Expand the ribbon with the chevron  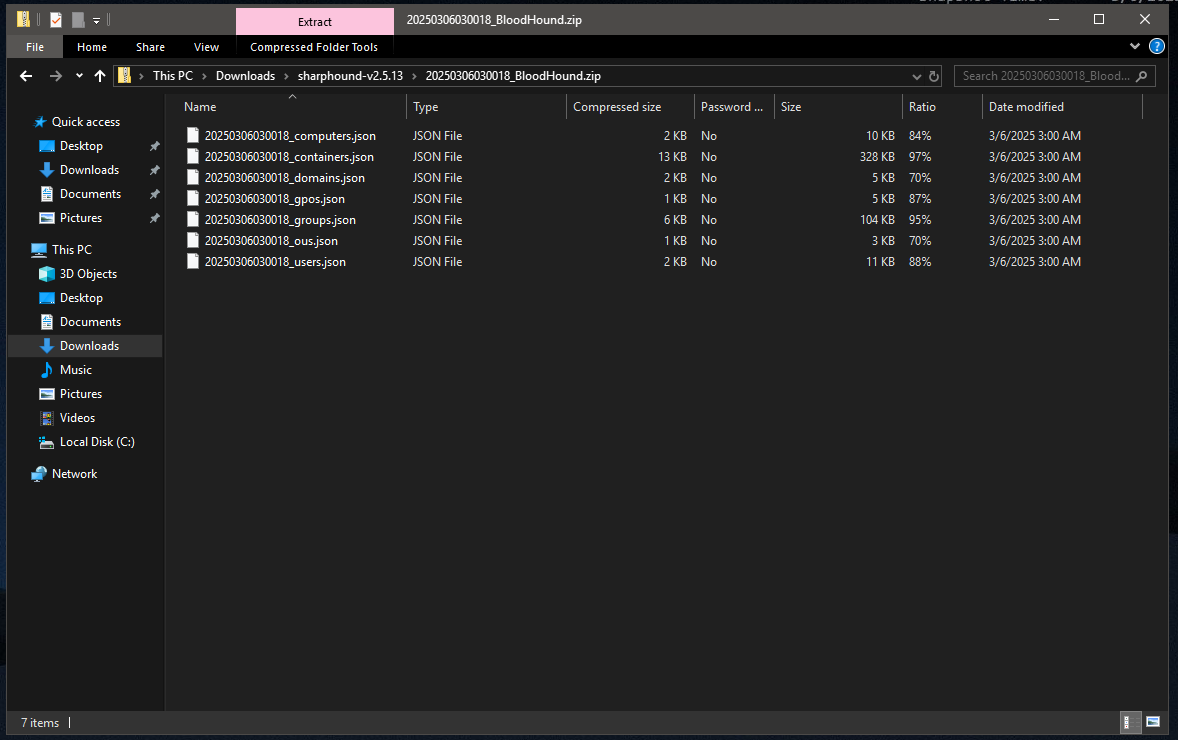pyautogui.click(x=1134, y=47)
